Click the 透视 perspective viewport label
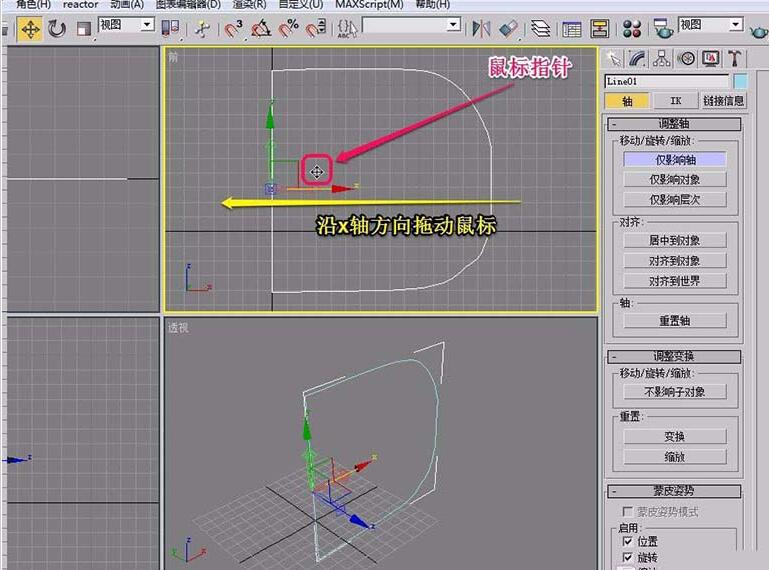 tap(178, 328)
